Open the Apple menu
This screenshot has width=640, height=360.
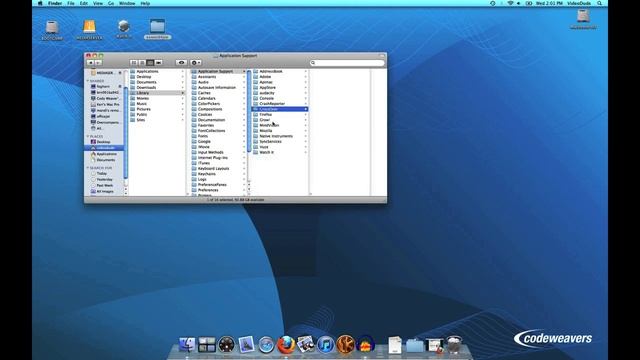pyautogui.click(x=40, y=3)
